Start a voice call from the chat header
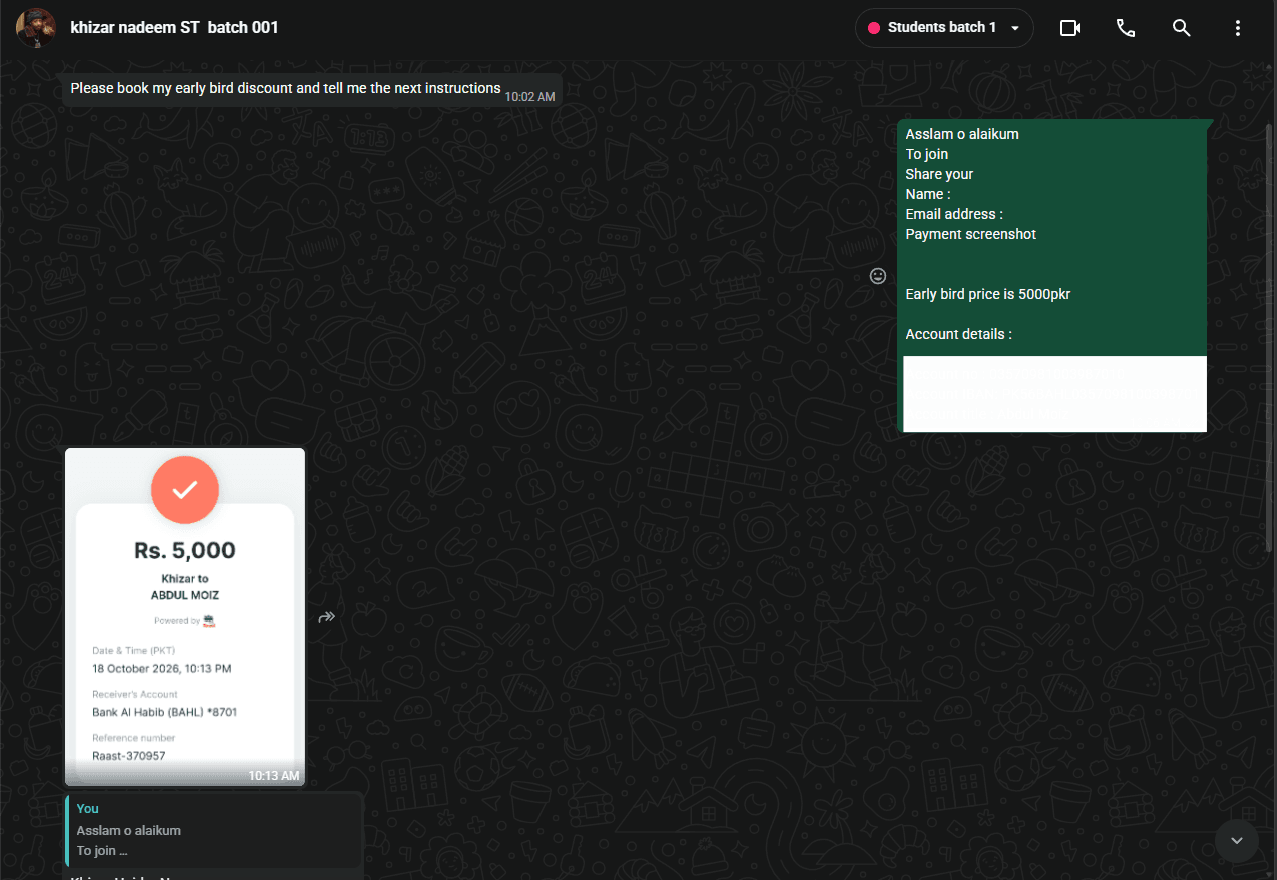 [1126, 28]
